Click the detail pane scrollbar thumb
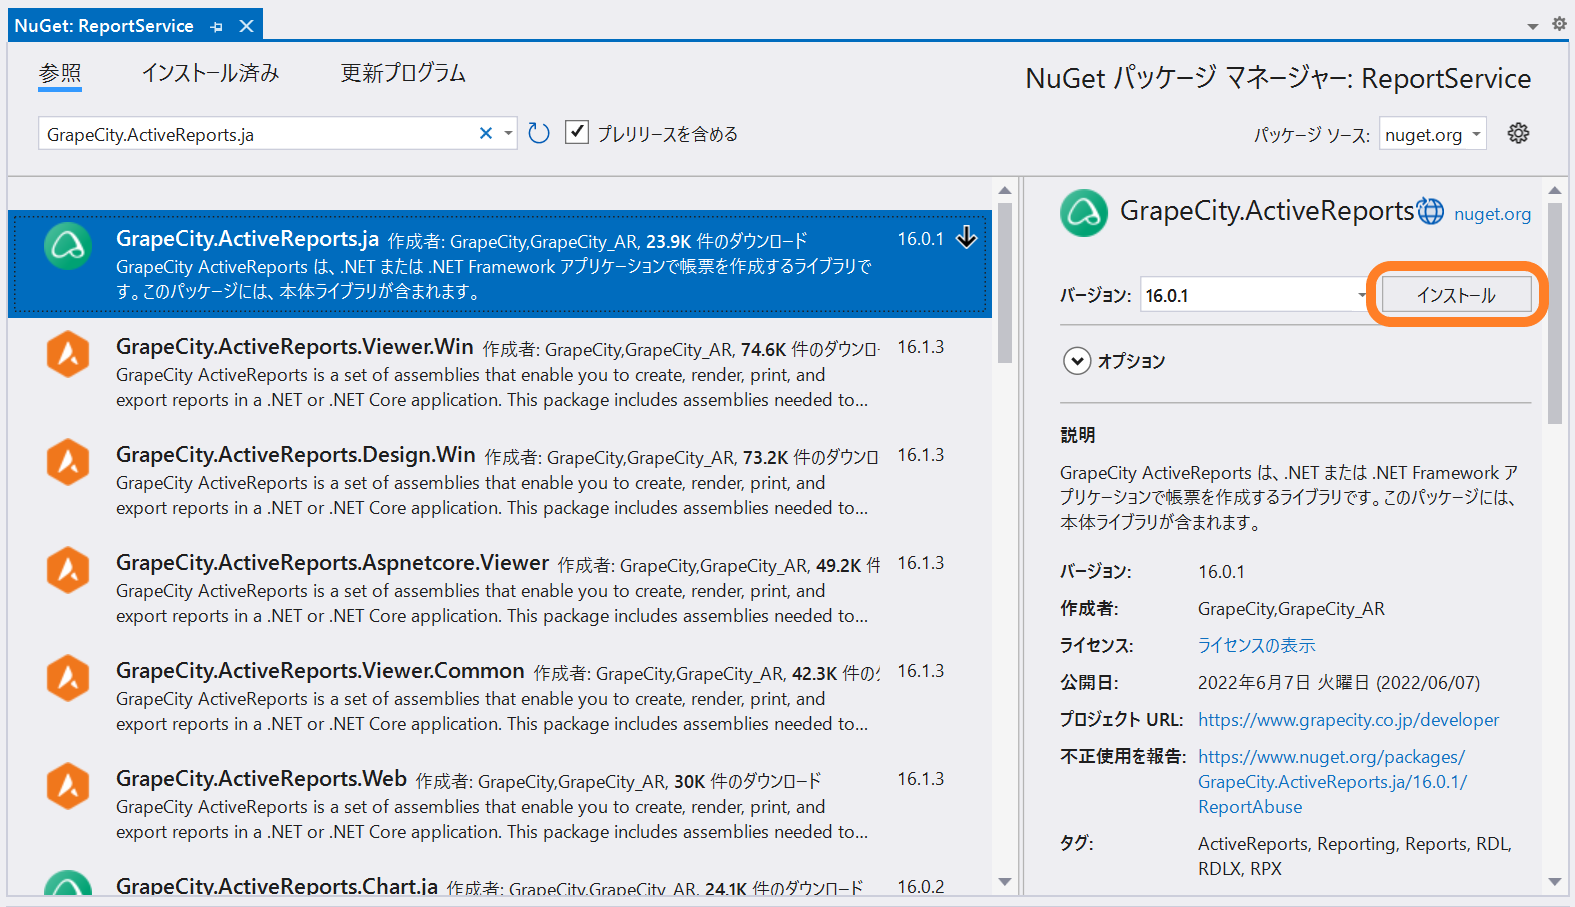 (x=1554, y=314)
